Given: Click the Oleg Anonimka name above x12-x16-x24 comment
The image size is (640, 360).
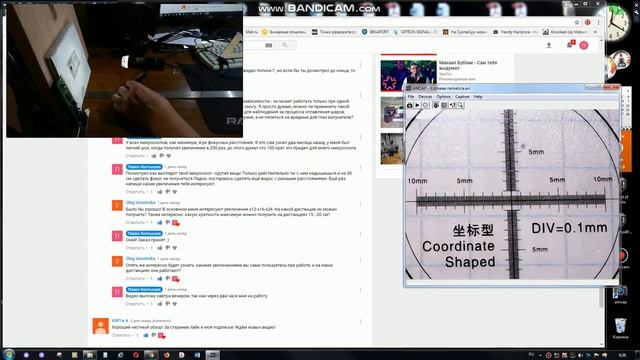Looking at the screenshot, I should tap(140, 202).
